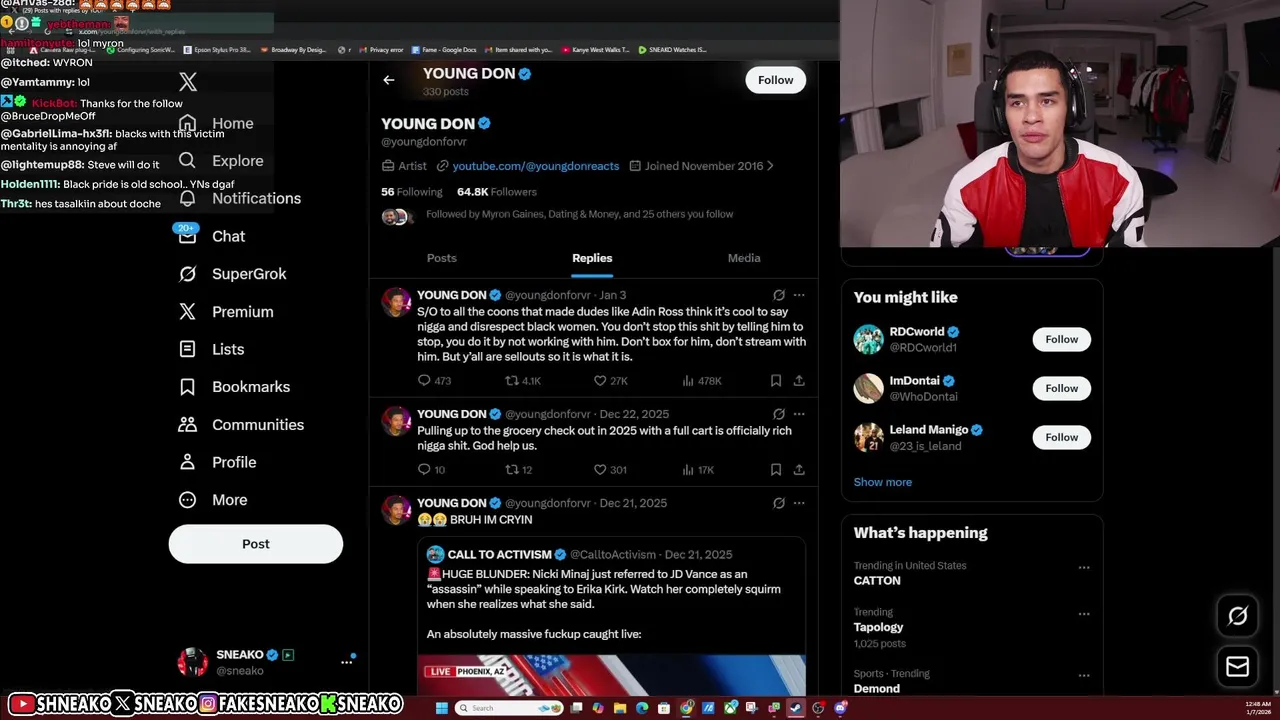This screenshot has width=1280, height=720.
Task: Switch to the Posts tab
Action: click(442, 258)
